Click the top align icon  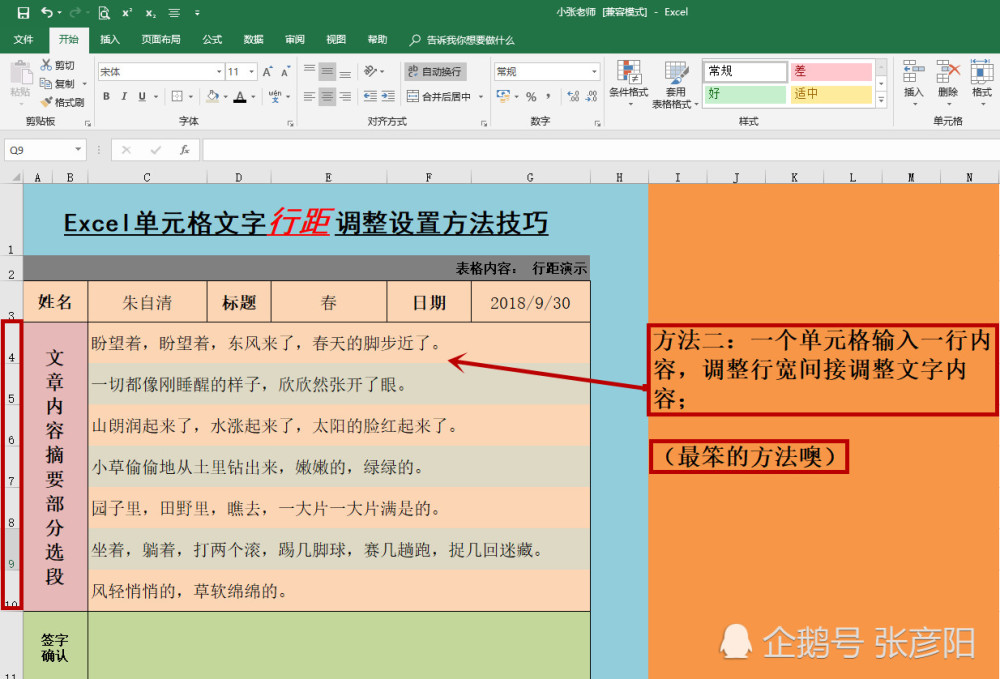pos(309,71)
